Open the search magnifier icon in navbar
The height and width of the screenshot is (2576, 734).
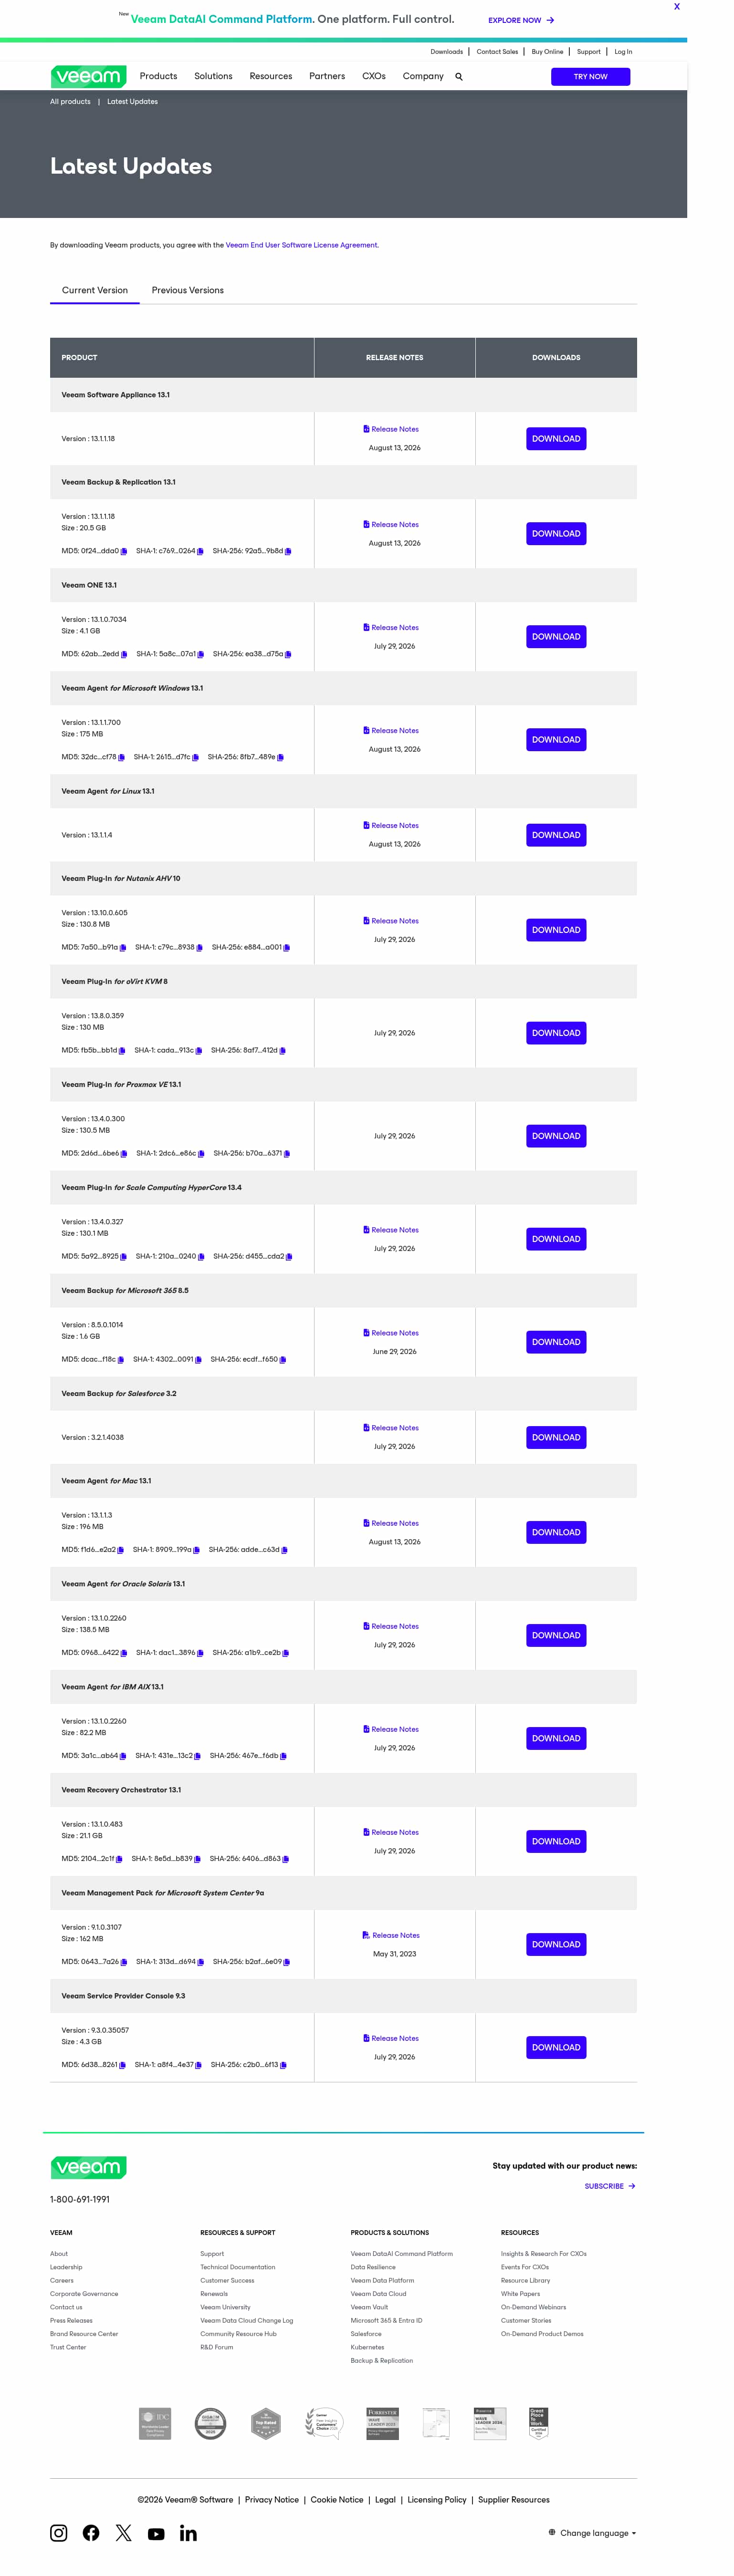[x=459, y=76]
